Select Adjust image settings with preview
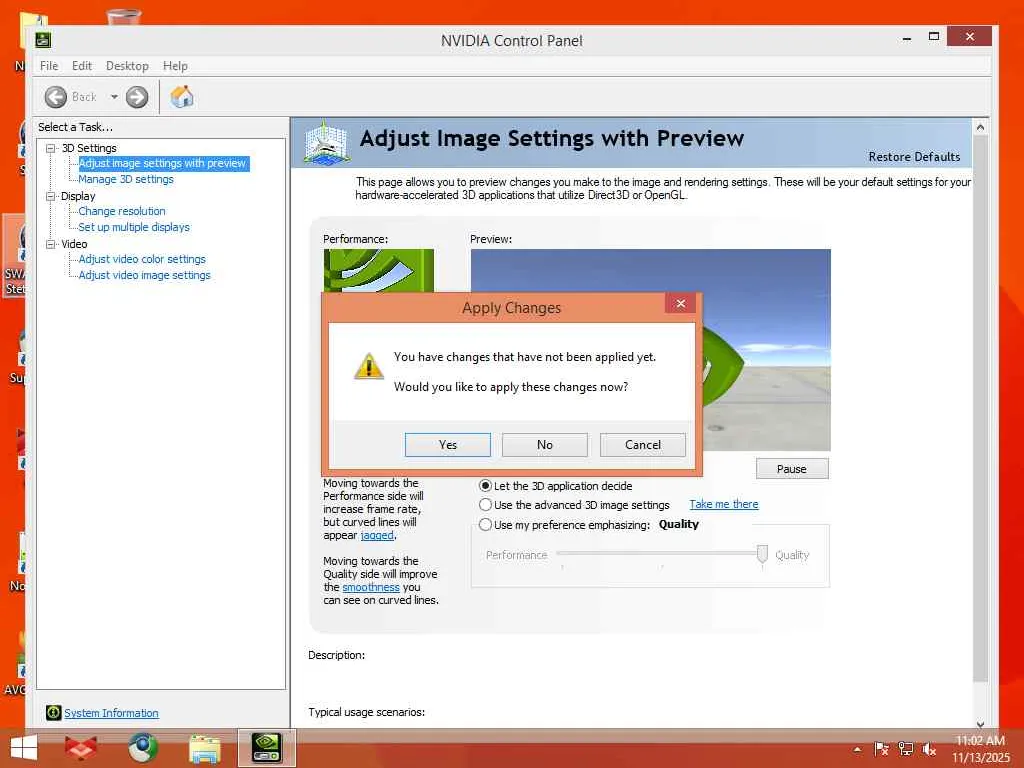Viewport: 1024px width, 768px height. coord(163,163)
